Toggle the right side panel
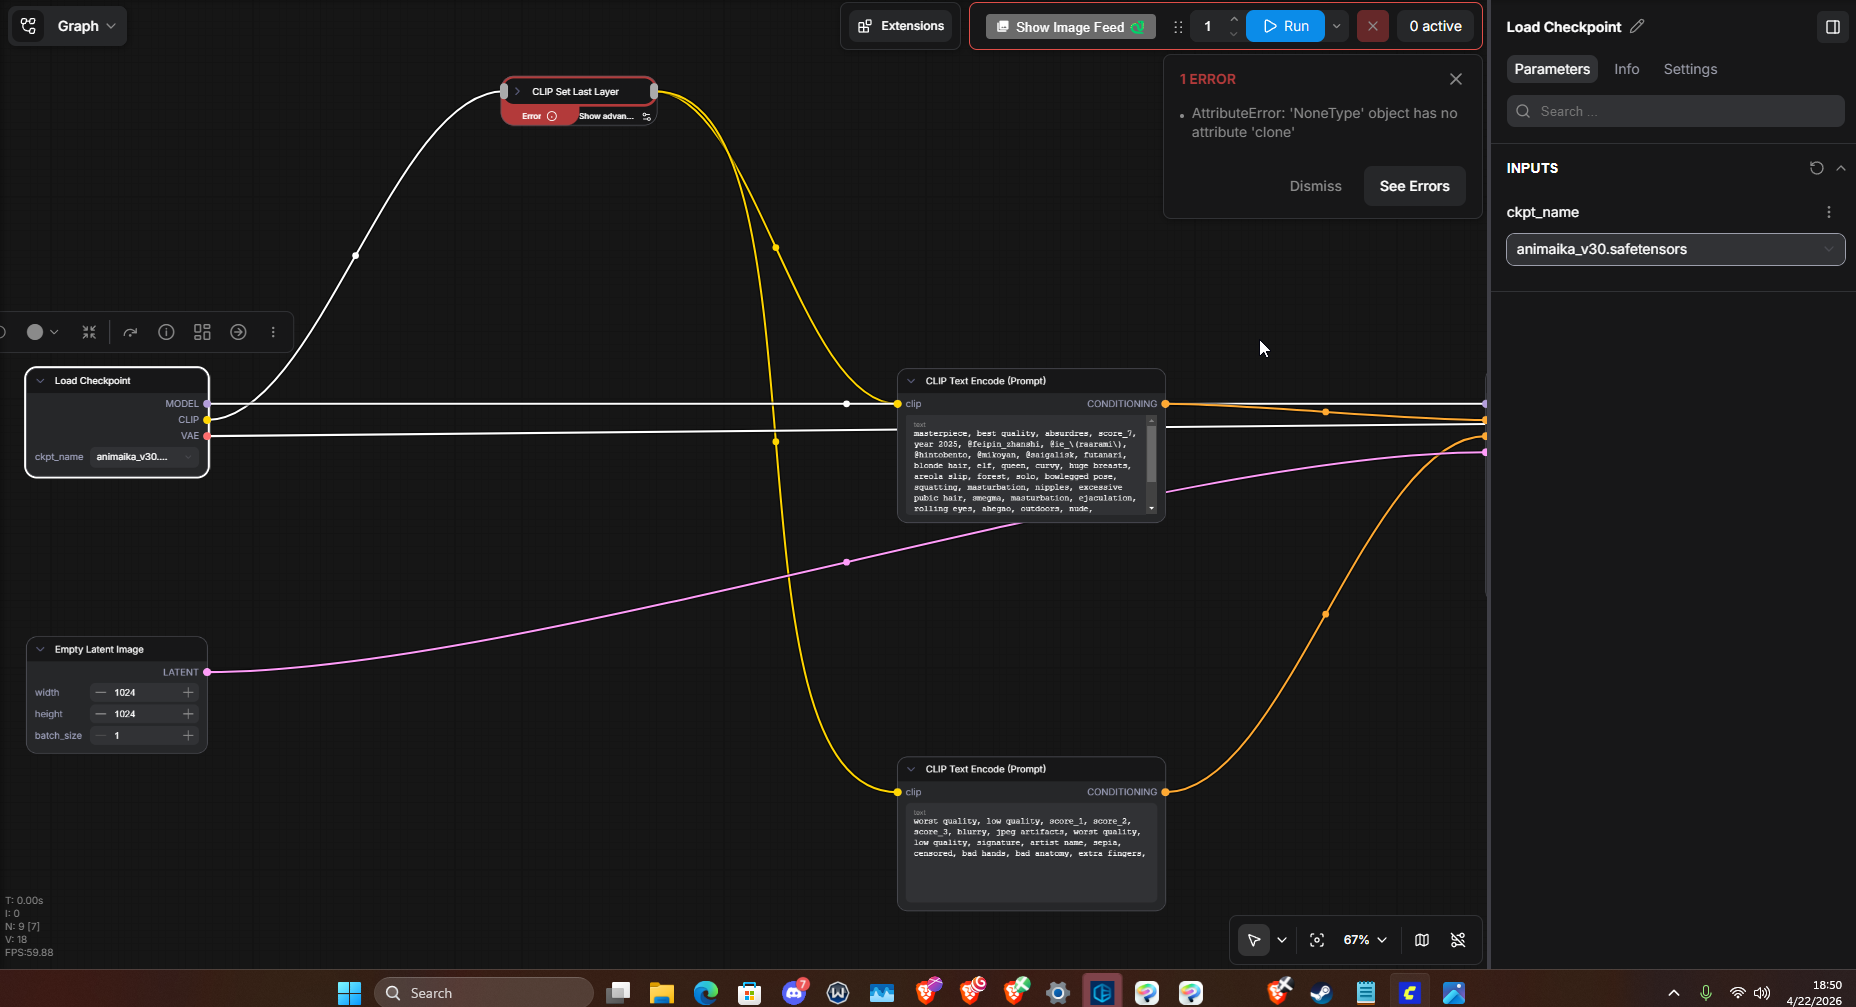This screenshot has width=1856, height=1007. point(1833,27)
